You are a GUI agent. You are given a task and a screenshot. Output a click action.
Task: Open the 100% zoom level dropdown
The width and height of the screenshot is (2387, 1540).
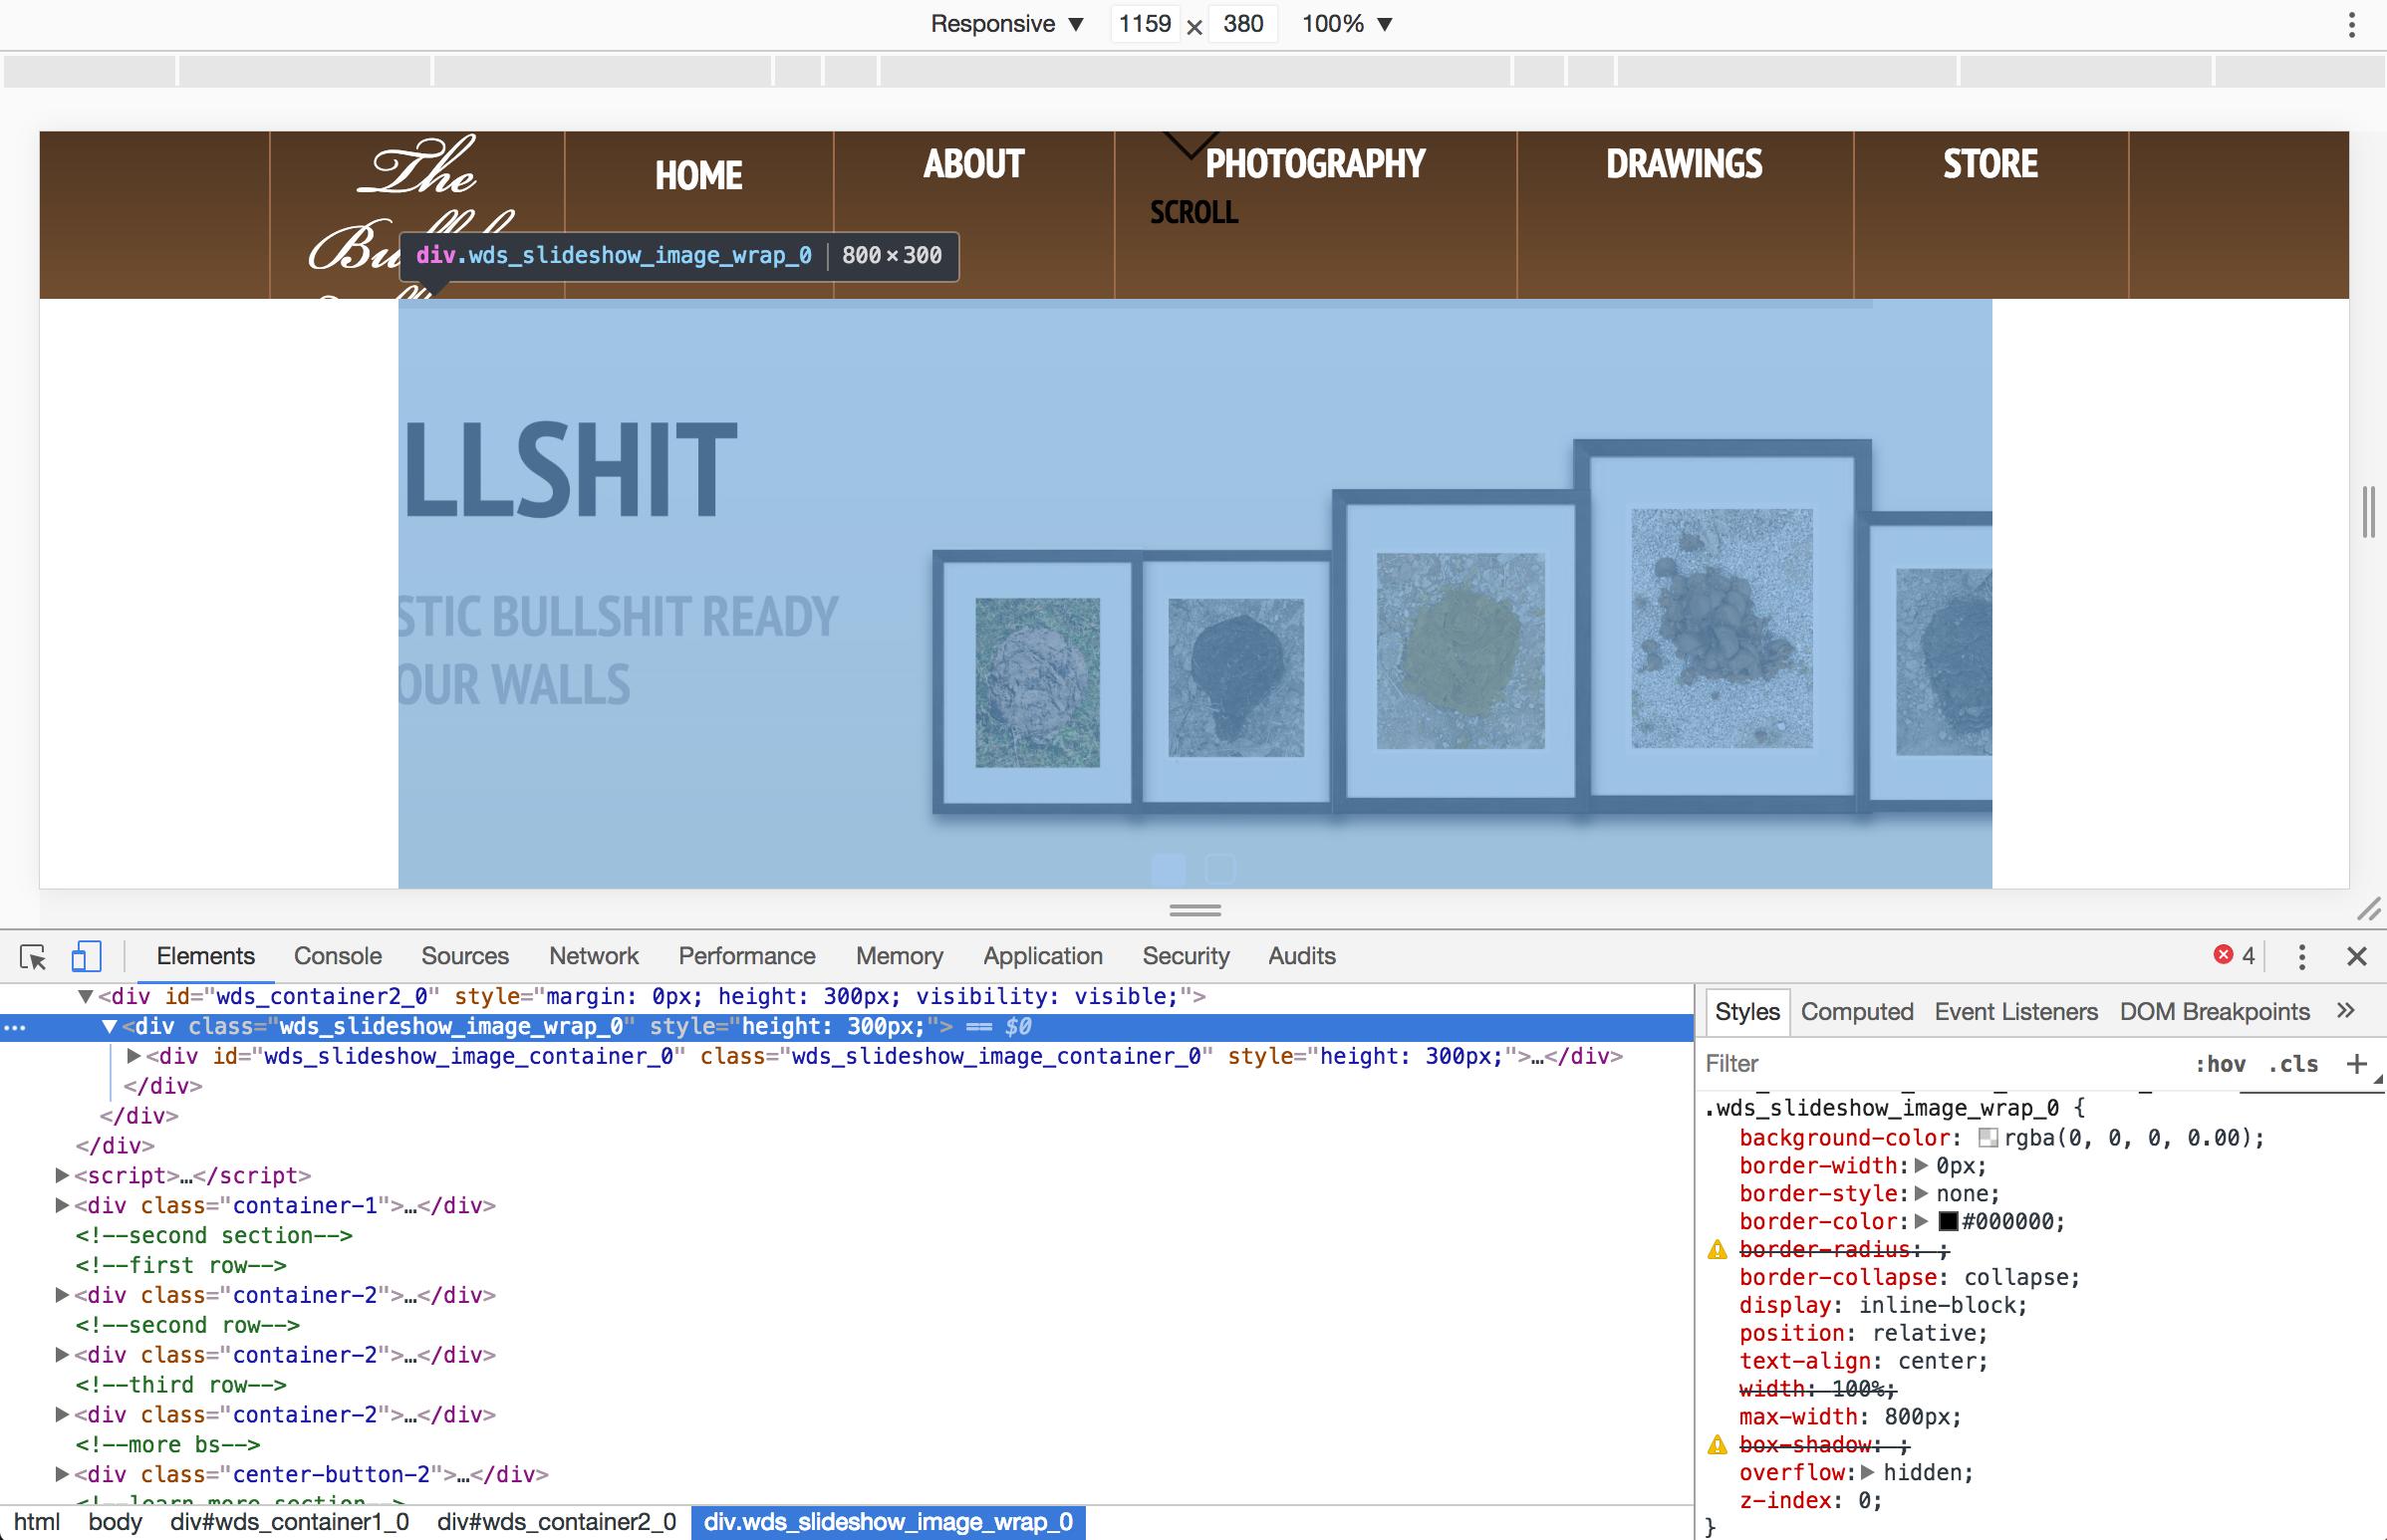(1346, 24)
